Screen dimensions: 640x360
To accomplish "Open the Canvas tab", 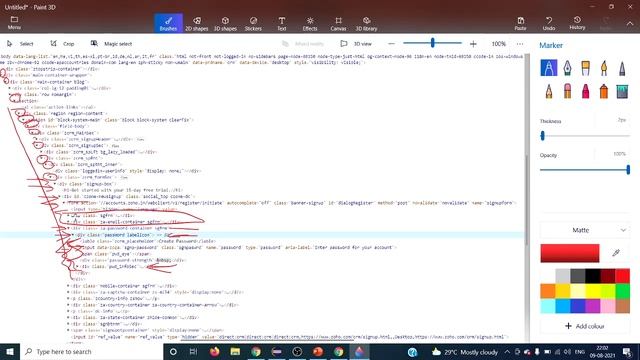I will point(338,24).
